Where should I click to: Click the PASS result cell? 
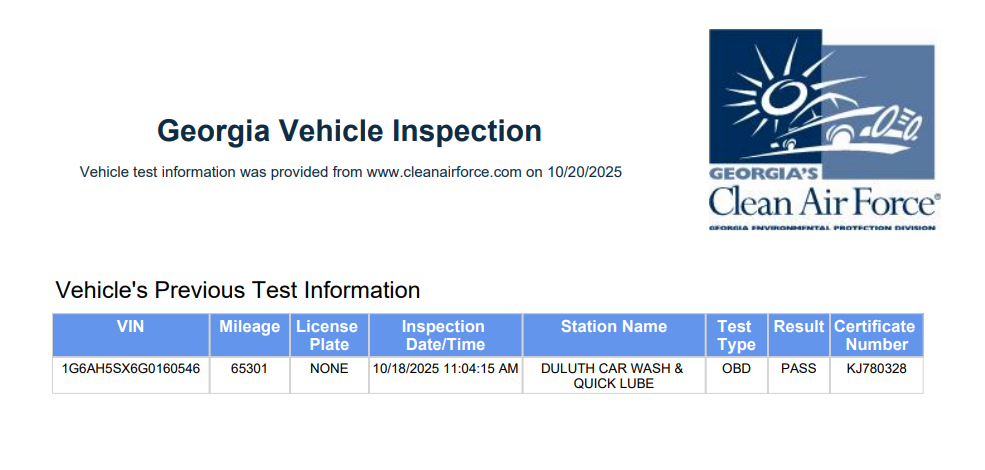coord(798,368)
